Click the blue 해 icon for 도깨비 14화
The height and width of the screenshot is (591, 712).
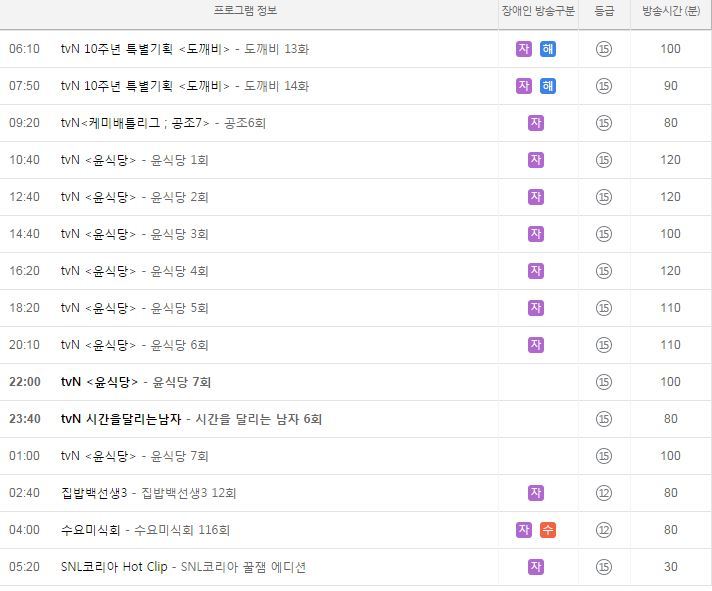(548, 86)
